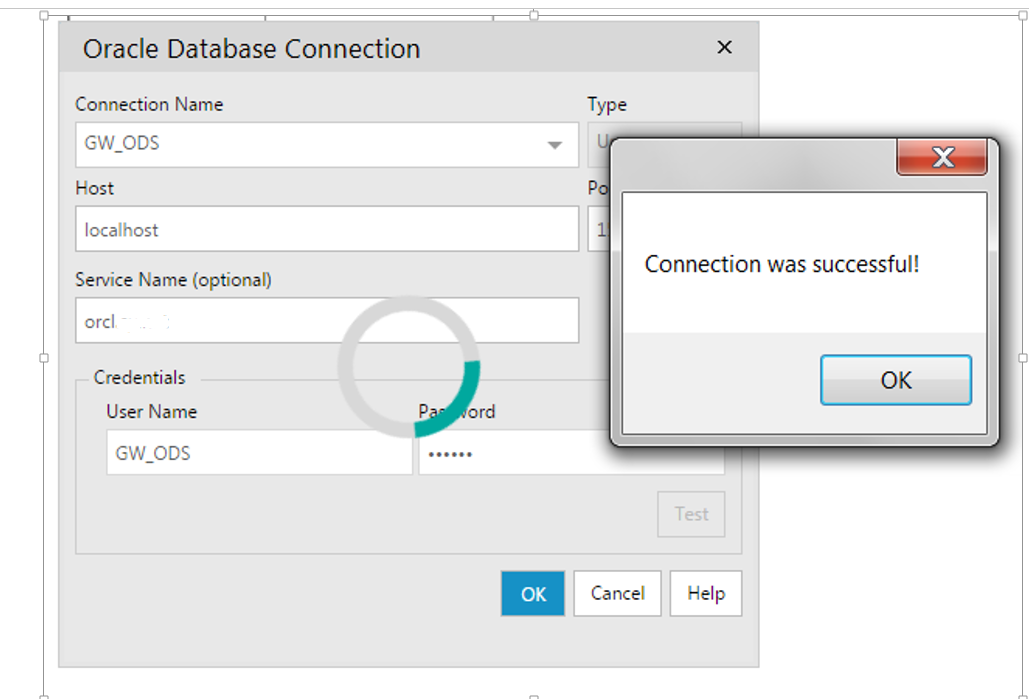Cancel the Oracle connection dialog
This screenshot has width=1029, height=699.
pos(618,593)
